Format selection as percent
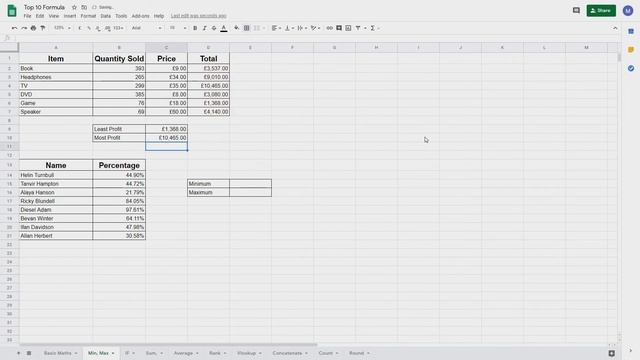Screen dimensions: 640x360 (x=89, y=28)
